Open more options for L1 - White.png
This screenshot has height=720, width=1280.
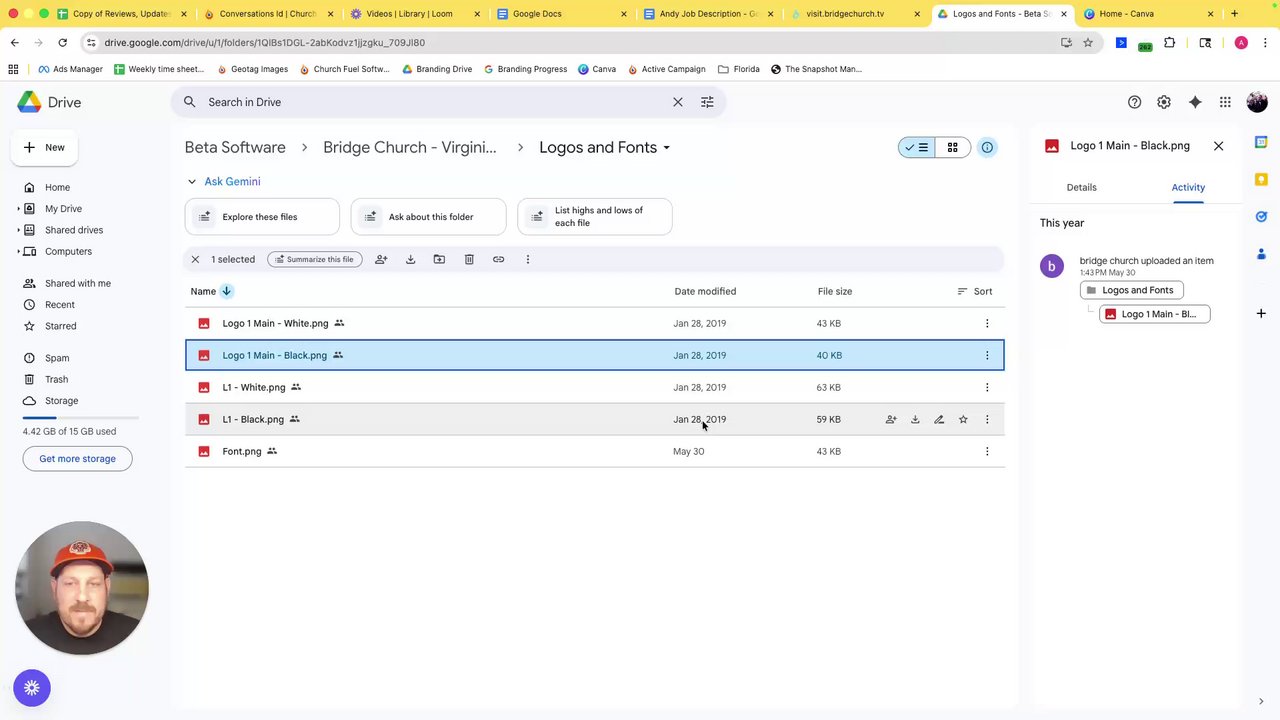(x=987, y=387)
